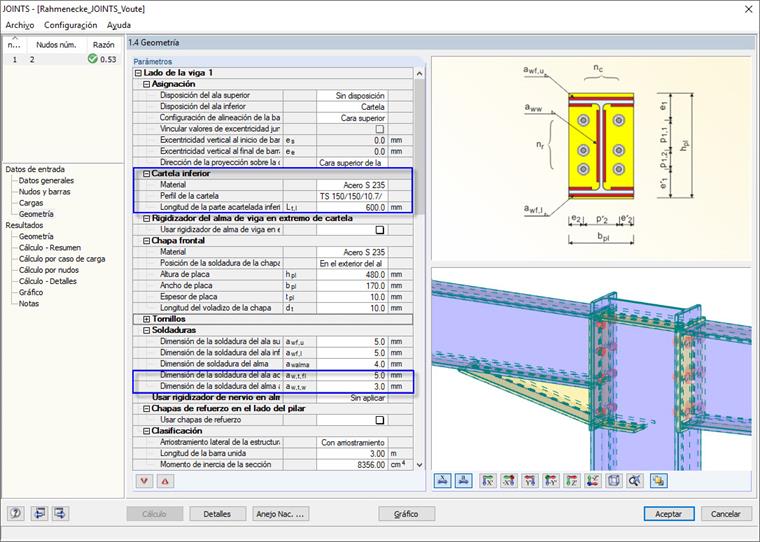Open 'Gráfico' item in results tree
The image size is (760, 542).
[x=31, y=292]
